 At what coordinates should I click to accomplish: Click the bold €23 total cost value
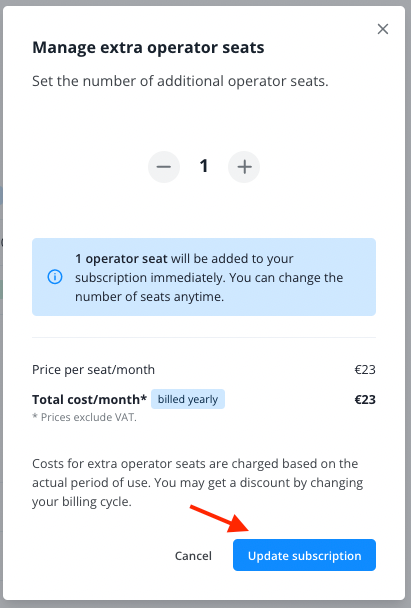[365, 399]
